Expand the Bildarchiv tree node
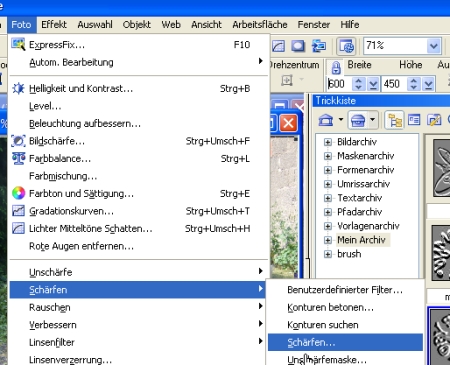Screen dimensions: 450x365 [x=328, y=142]
